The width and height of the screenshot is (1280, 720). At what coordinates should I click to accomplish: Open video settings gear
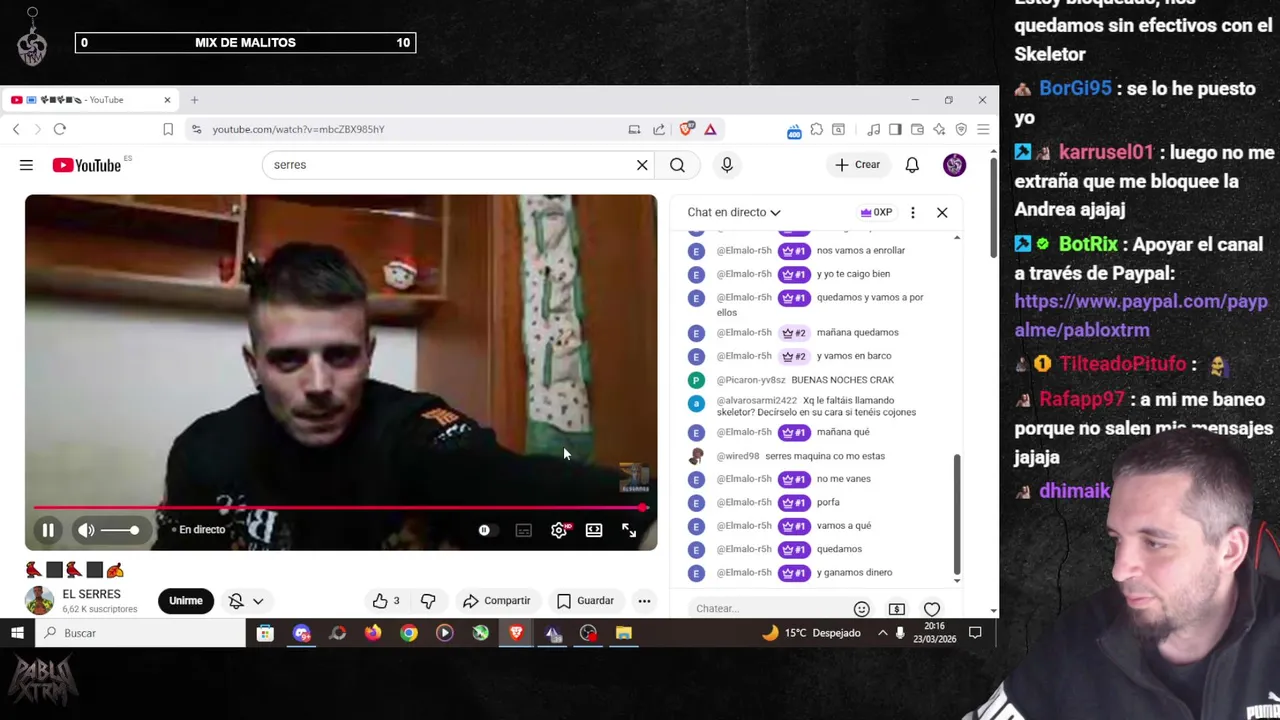tap(559, 530)
